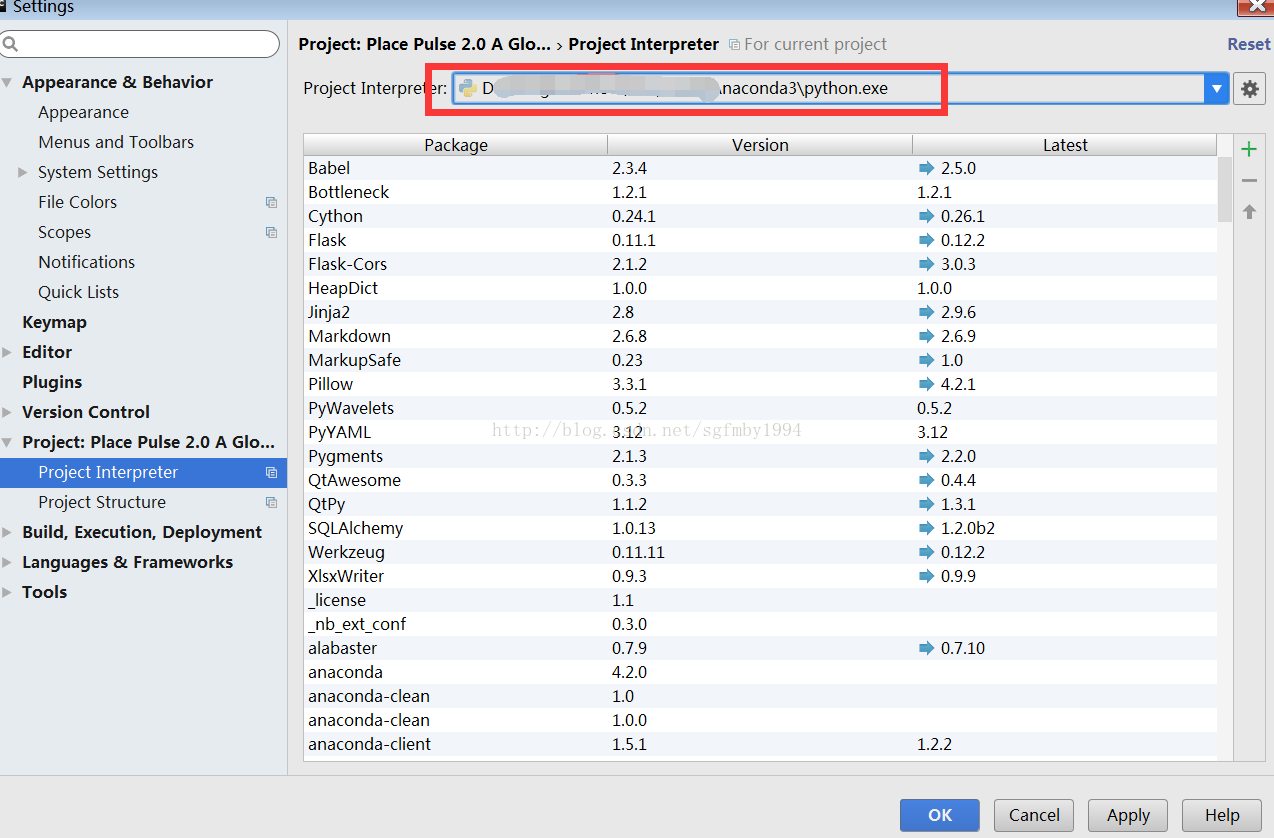Open the Keymap settings page

point(54,322)
